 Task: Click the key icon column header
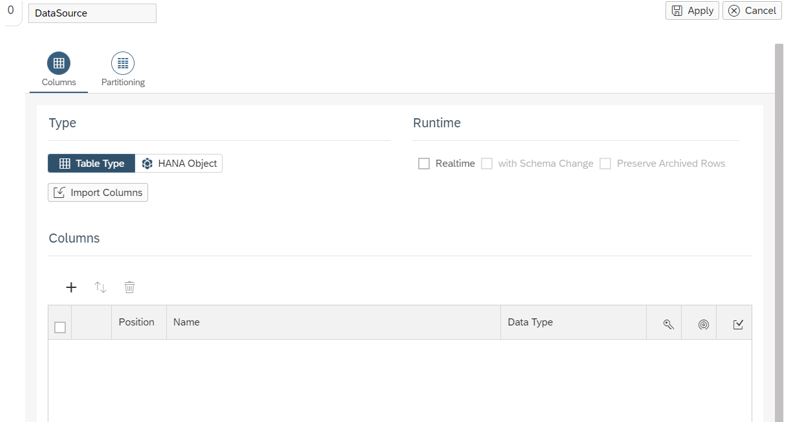pyautogui.click(x=668, y=324)
